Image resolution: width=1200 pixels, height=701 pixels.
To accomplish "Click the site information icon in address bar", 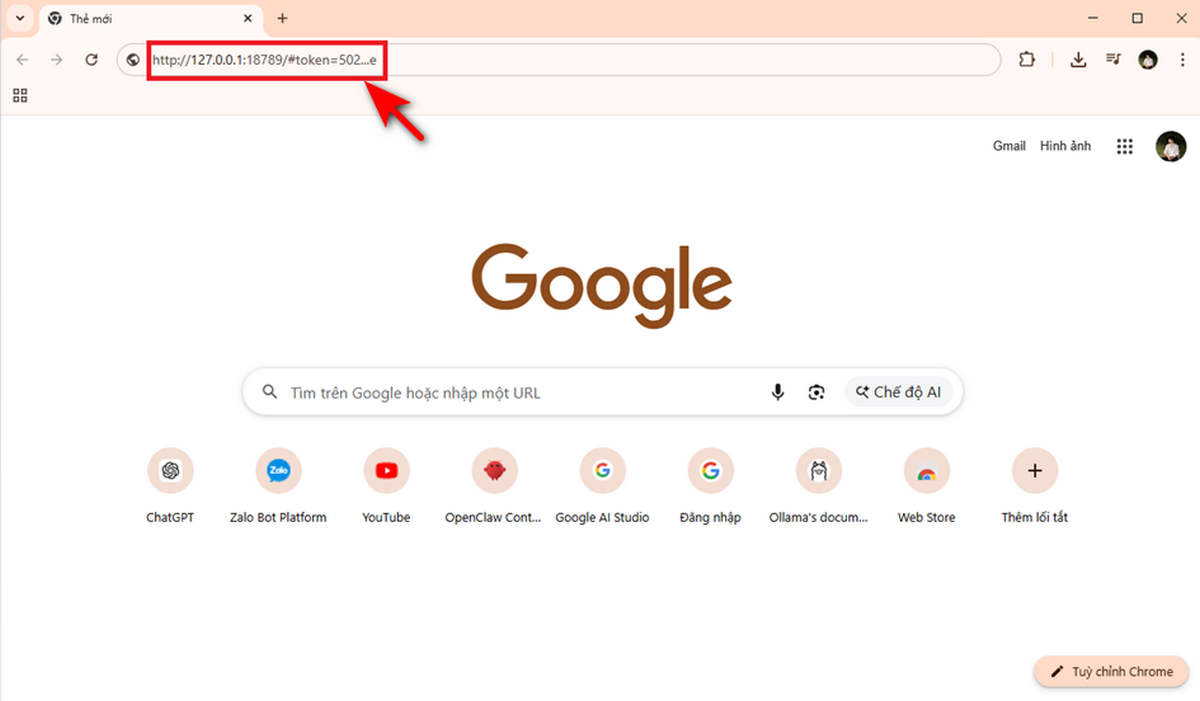I will point(133,60).
